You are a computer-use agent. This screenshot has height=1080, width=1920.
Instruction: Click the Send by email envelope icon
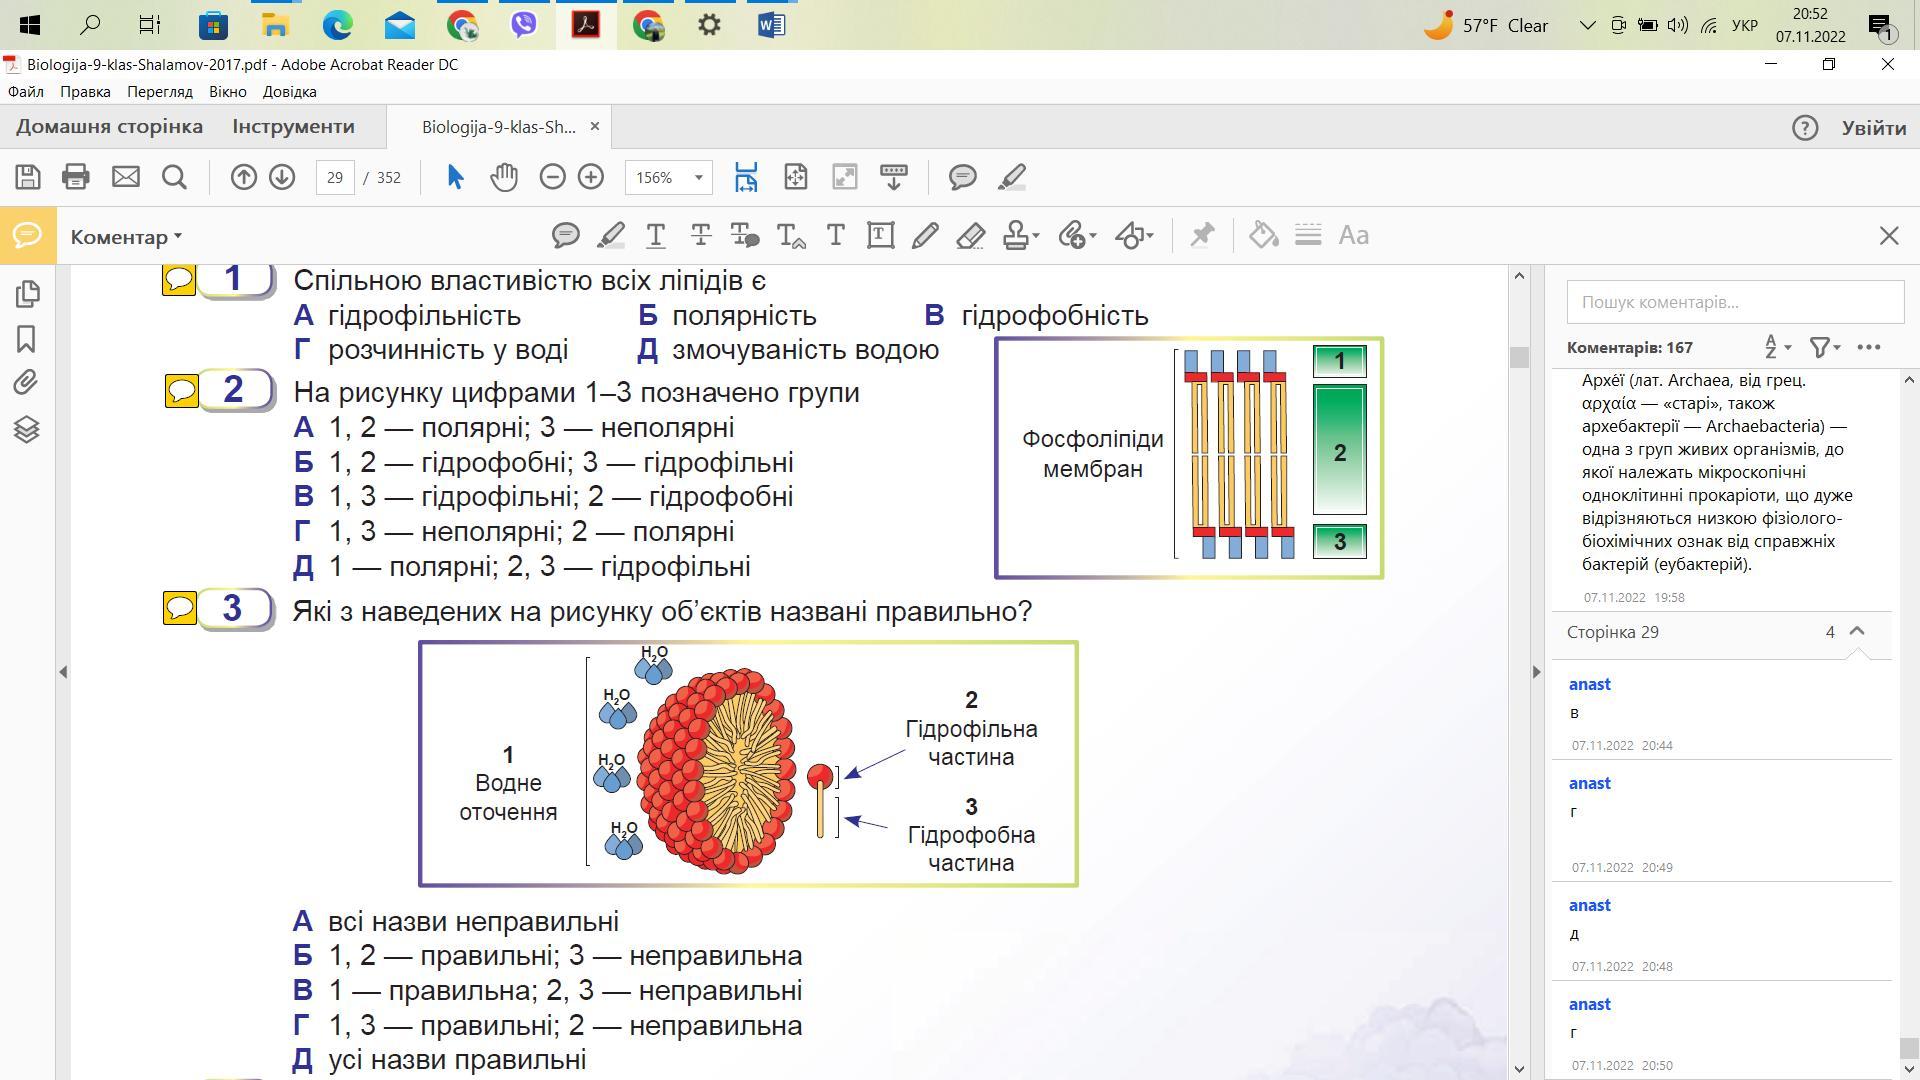tap(125, 177)
